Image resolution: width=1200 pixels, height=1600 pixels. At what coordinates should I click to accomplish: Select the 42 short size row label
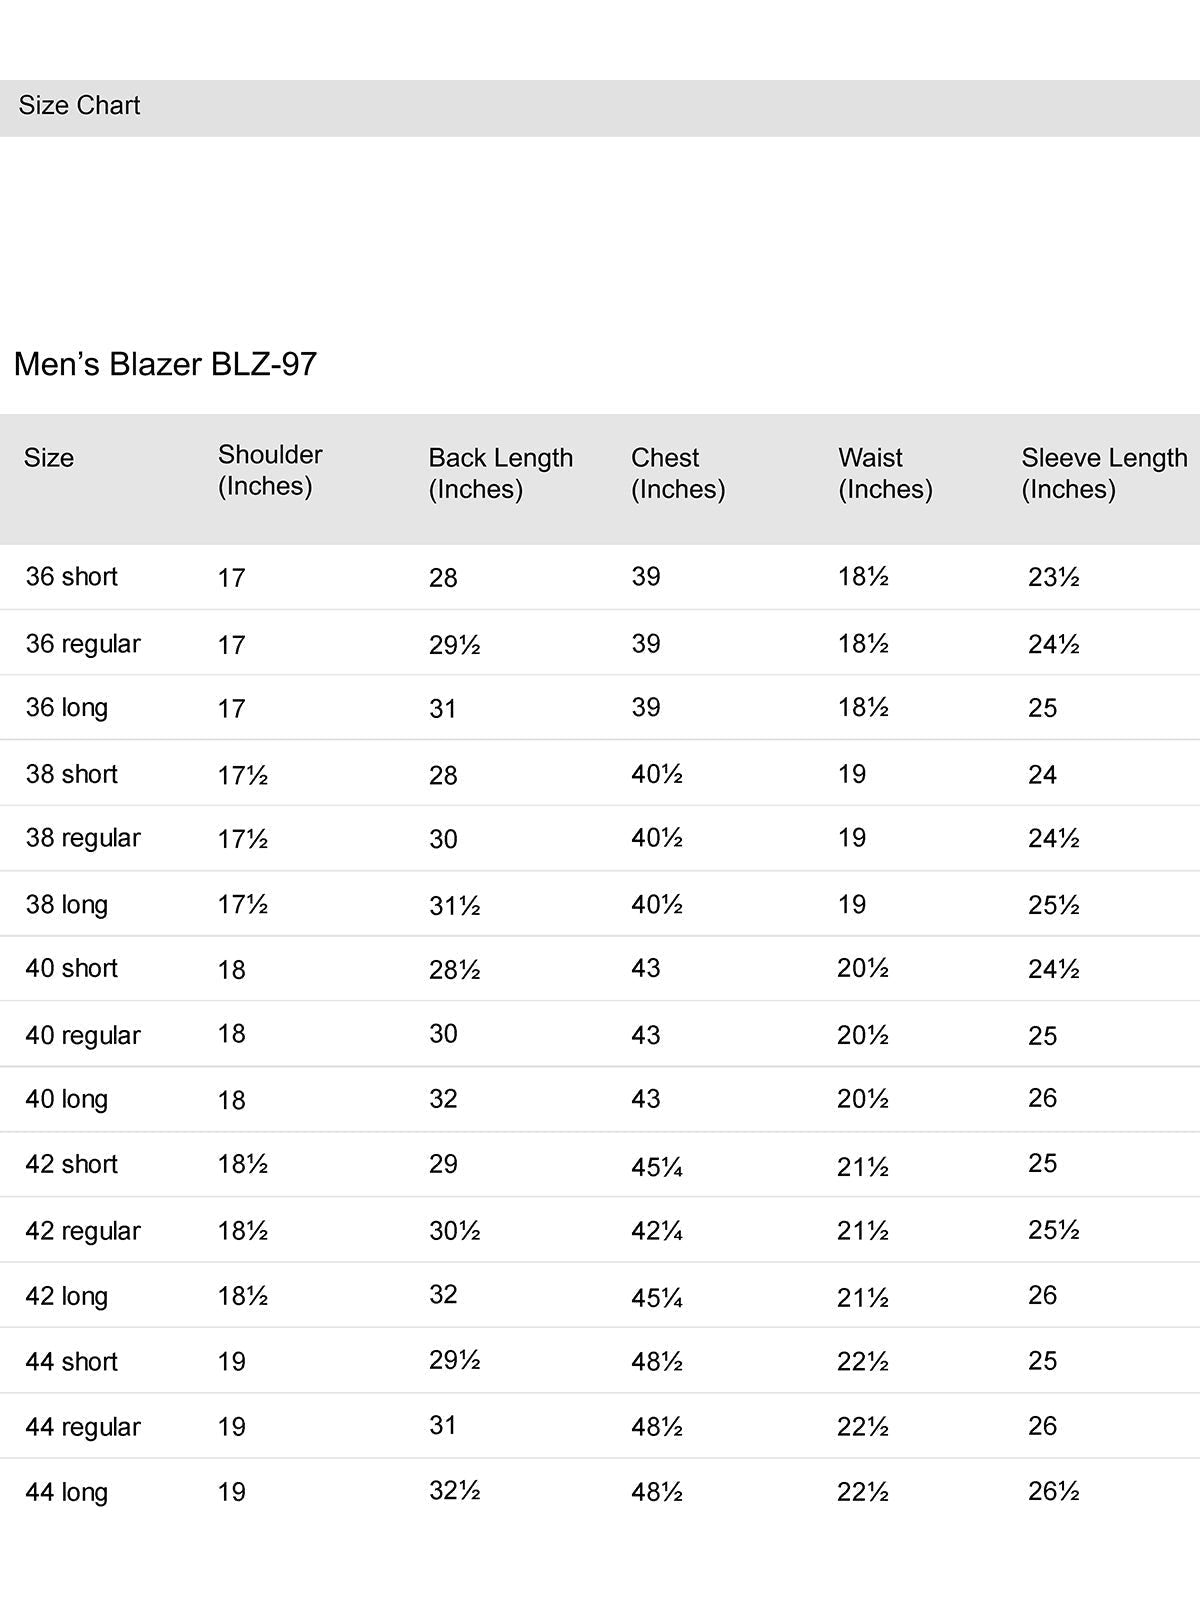coord(72,1165)
